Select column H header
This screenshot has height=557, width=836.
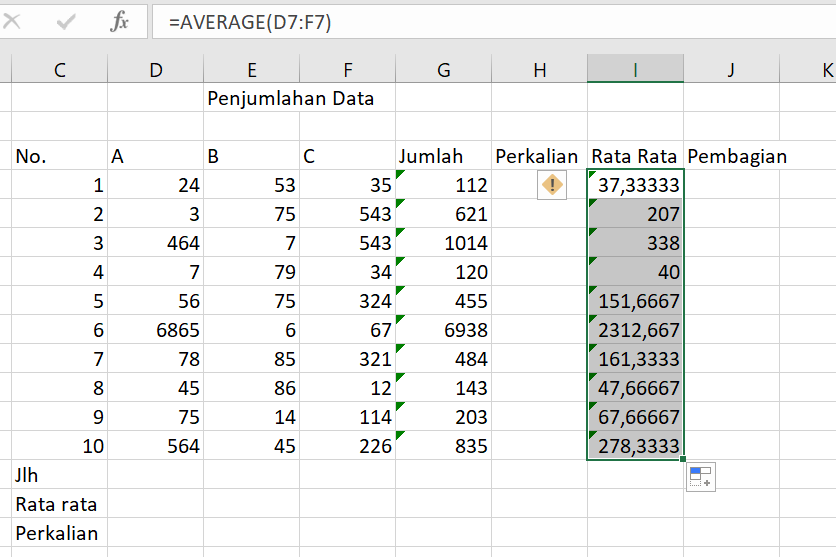539,69
